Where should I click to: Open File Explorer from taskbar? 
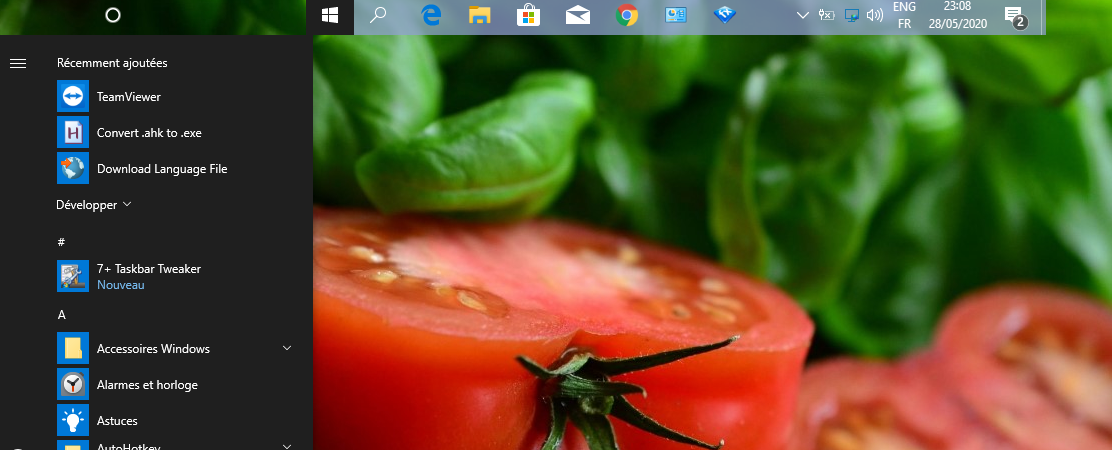click(x=480, y=16)
